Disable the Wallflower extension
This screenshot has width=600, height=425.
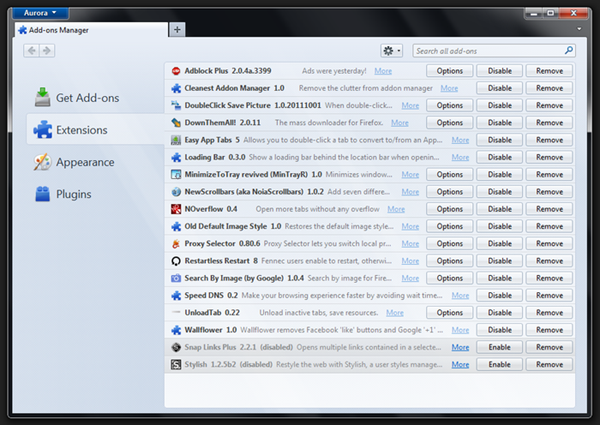pyautogui.click(x=499, y=330)
